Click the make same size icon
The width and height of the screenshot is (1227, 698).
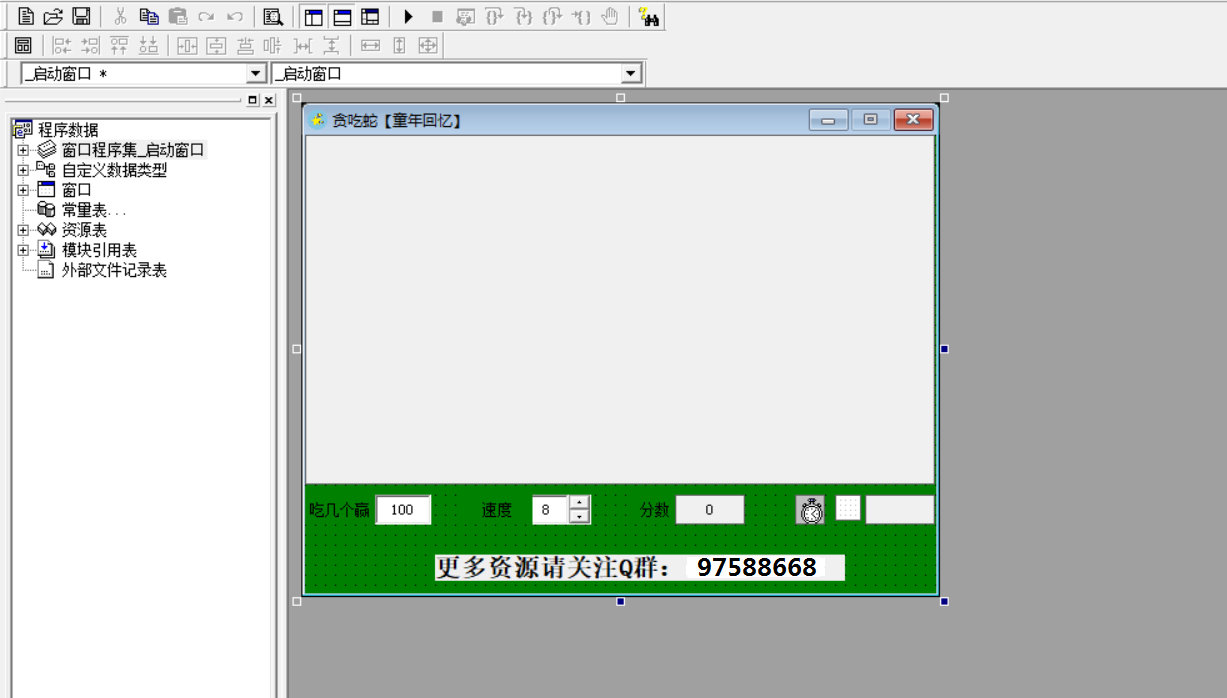click(x=428, y=45)
